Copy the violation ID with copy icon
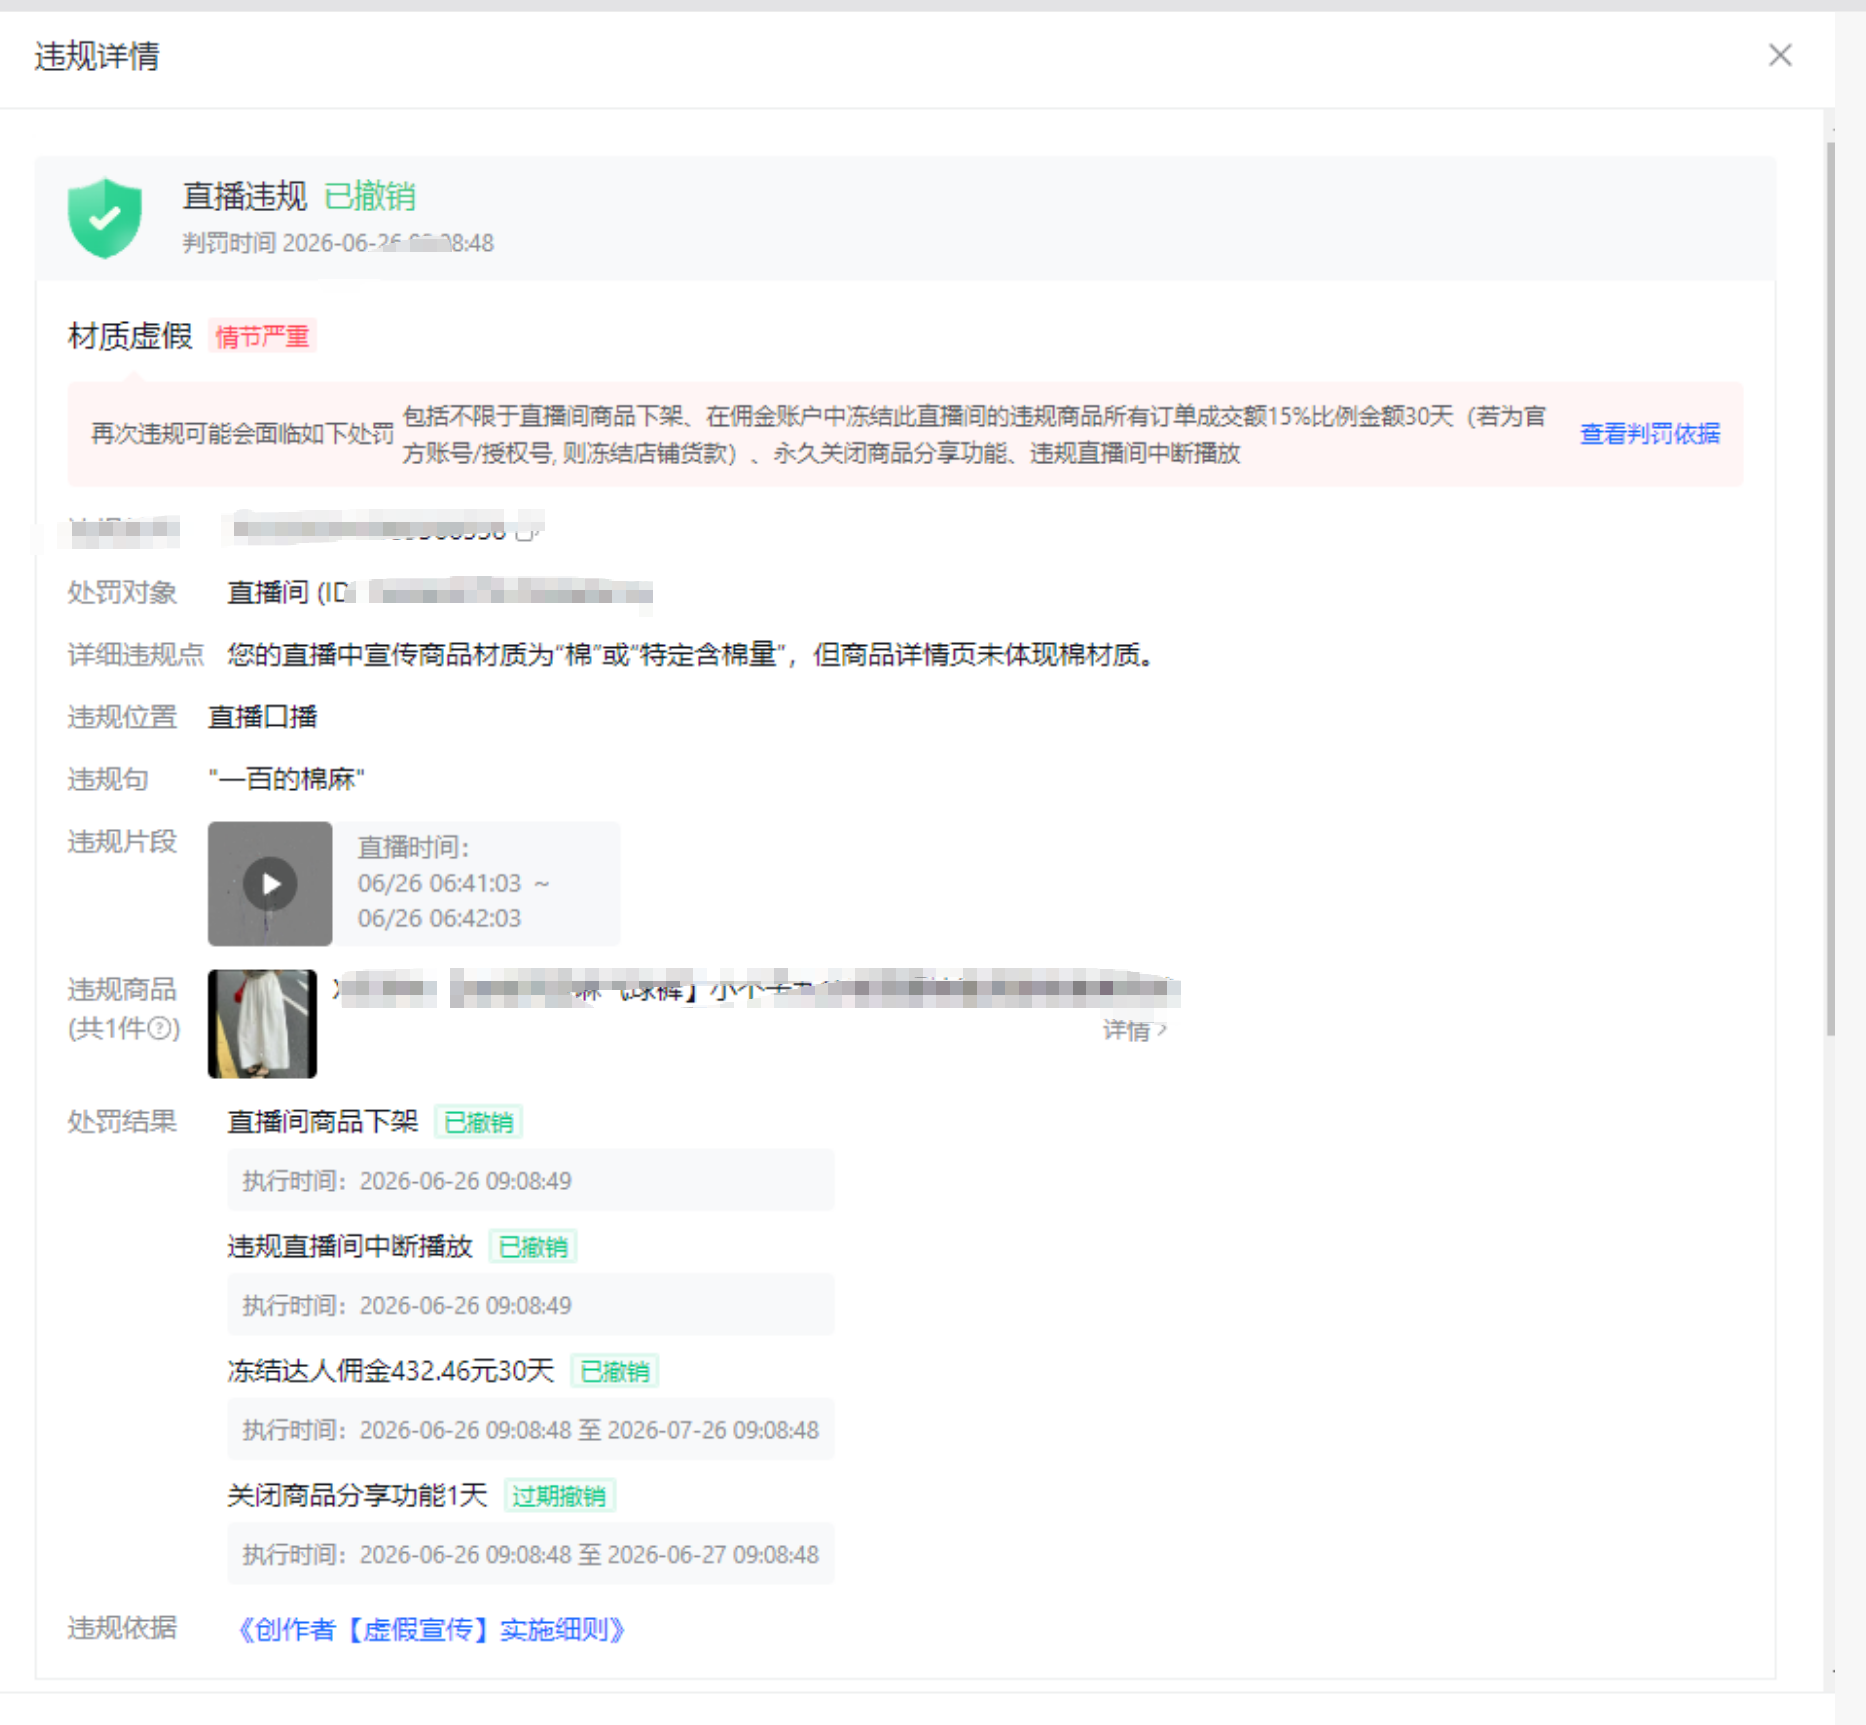 pos(526,531)
